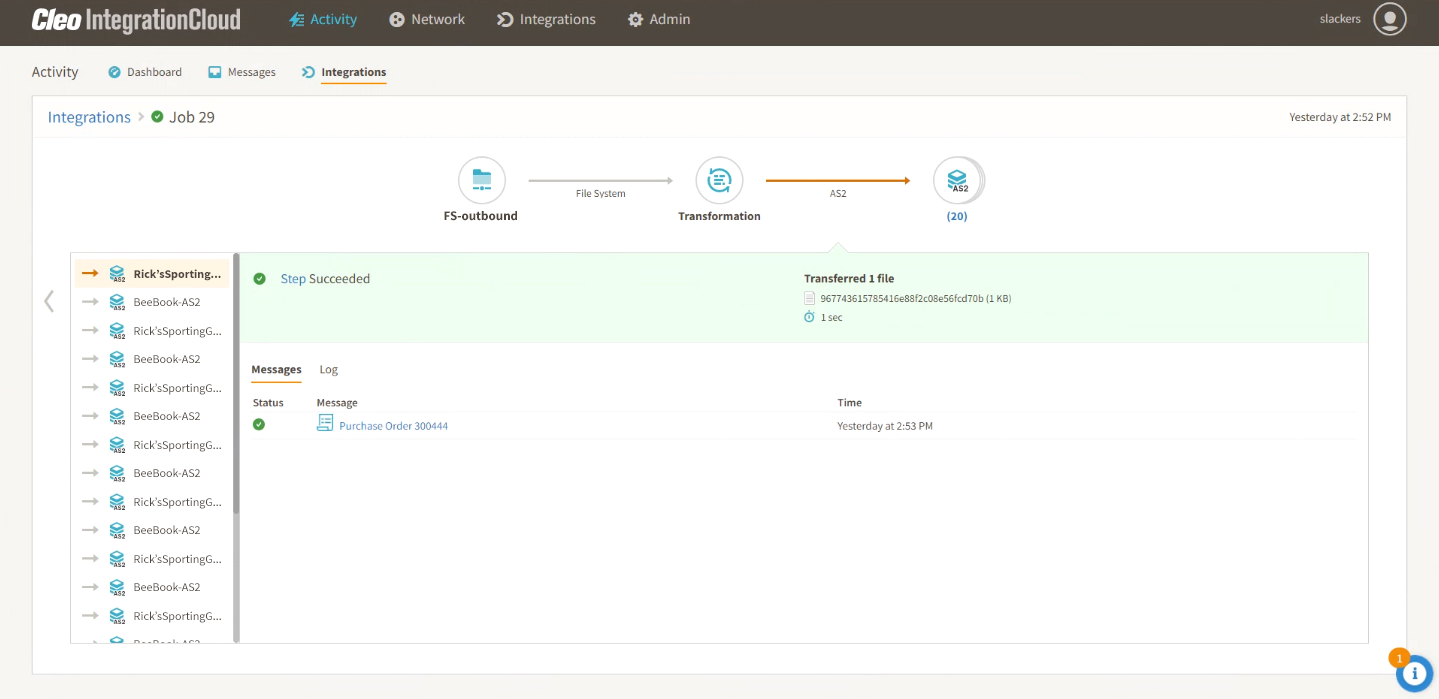
Task: Open the user profile avatar icon
Action: pyautogui.click(x=1389, y=19)
